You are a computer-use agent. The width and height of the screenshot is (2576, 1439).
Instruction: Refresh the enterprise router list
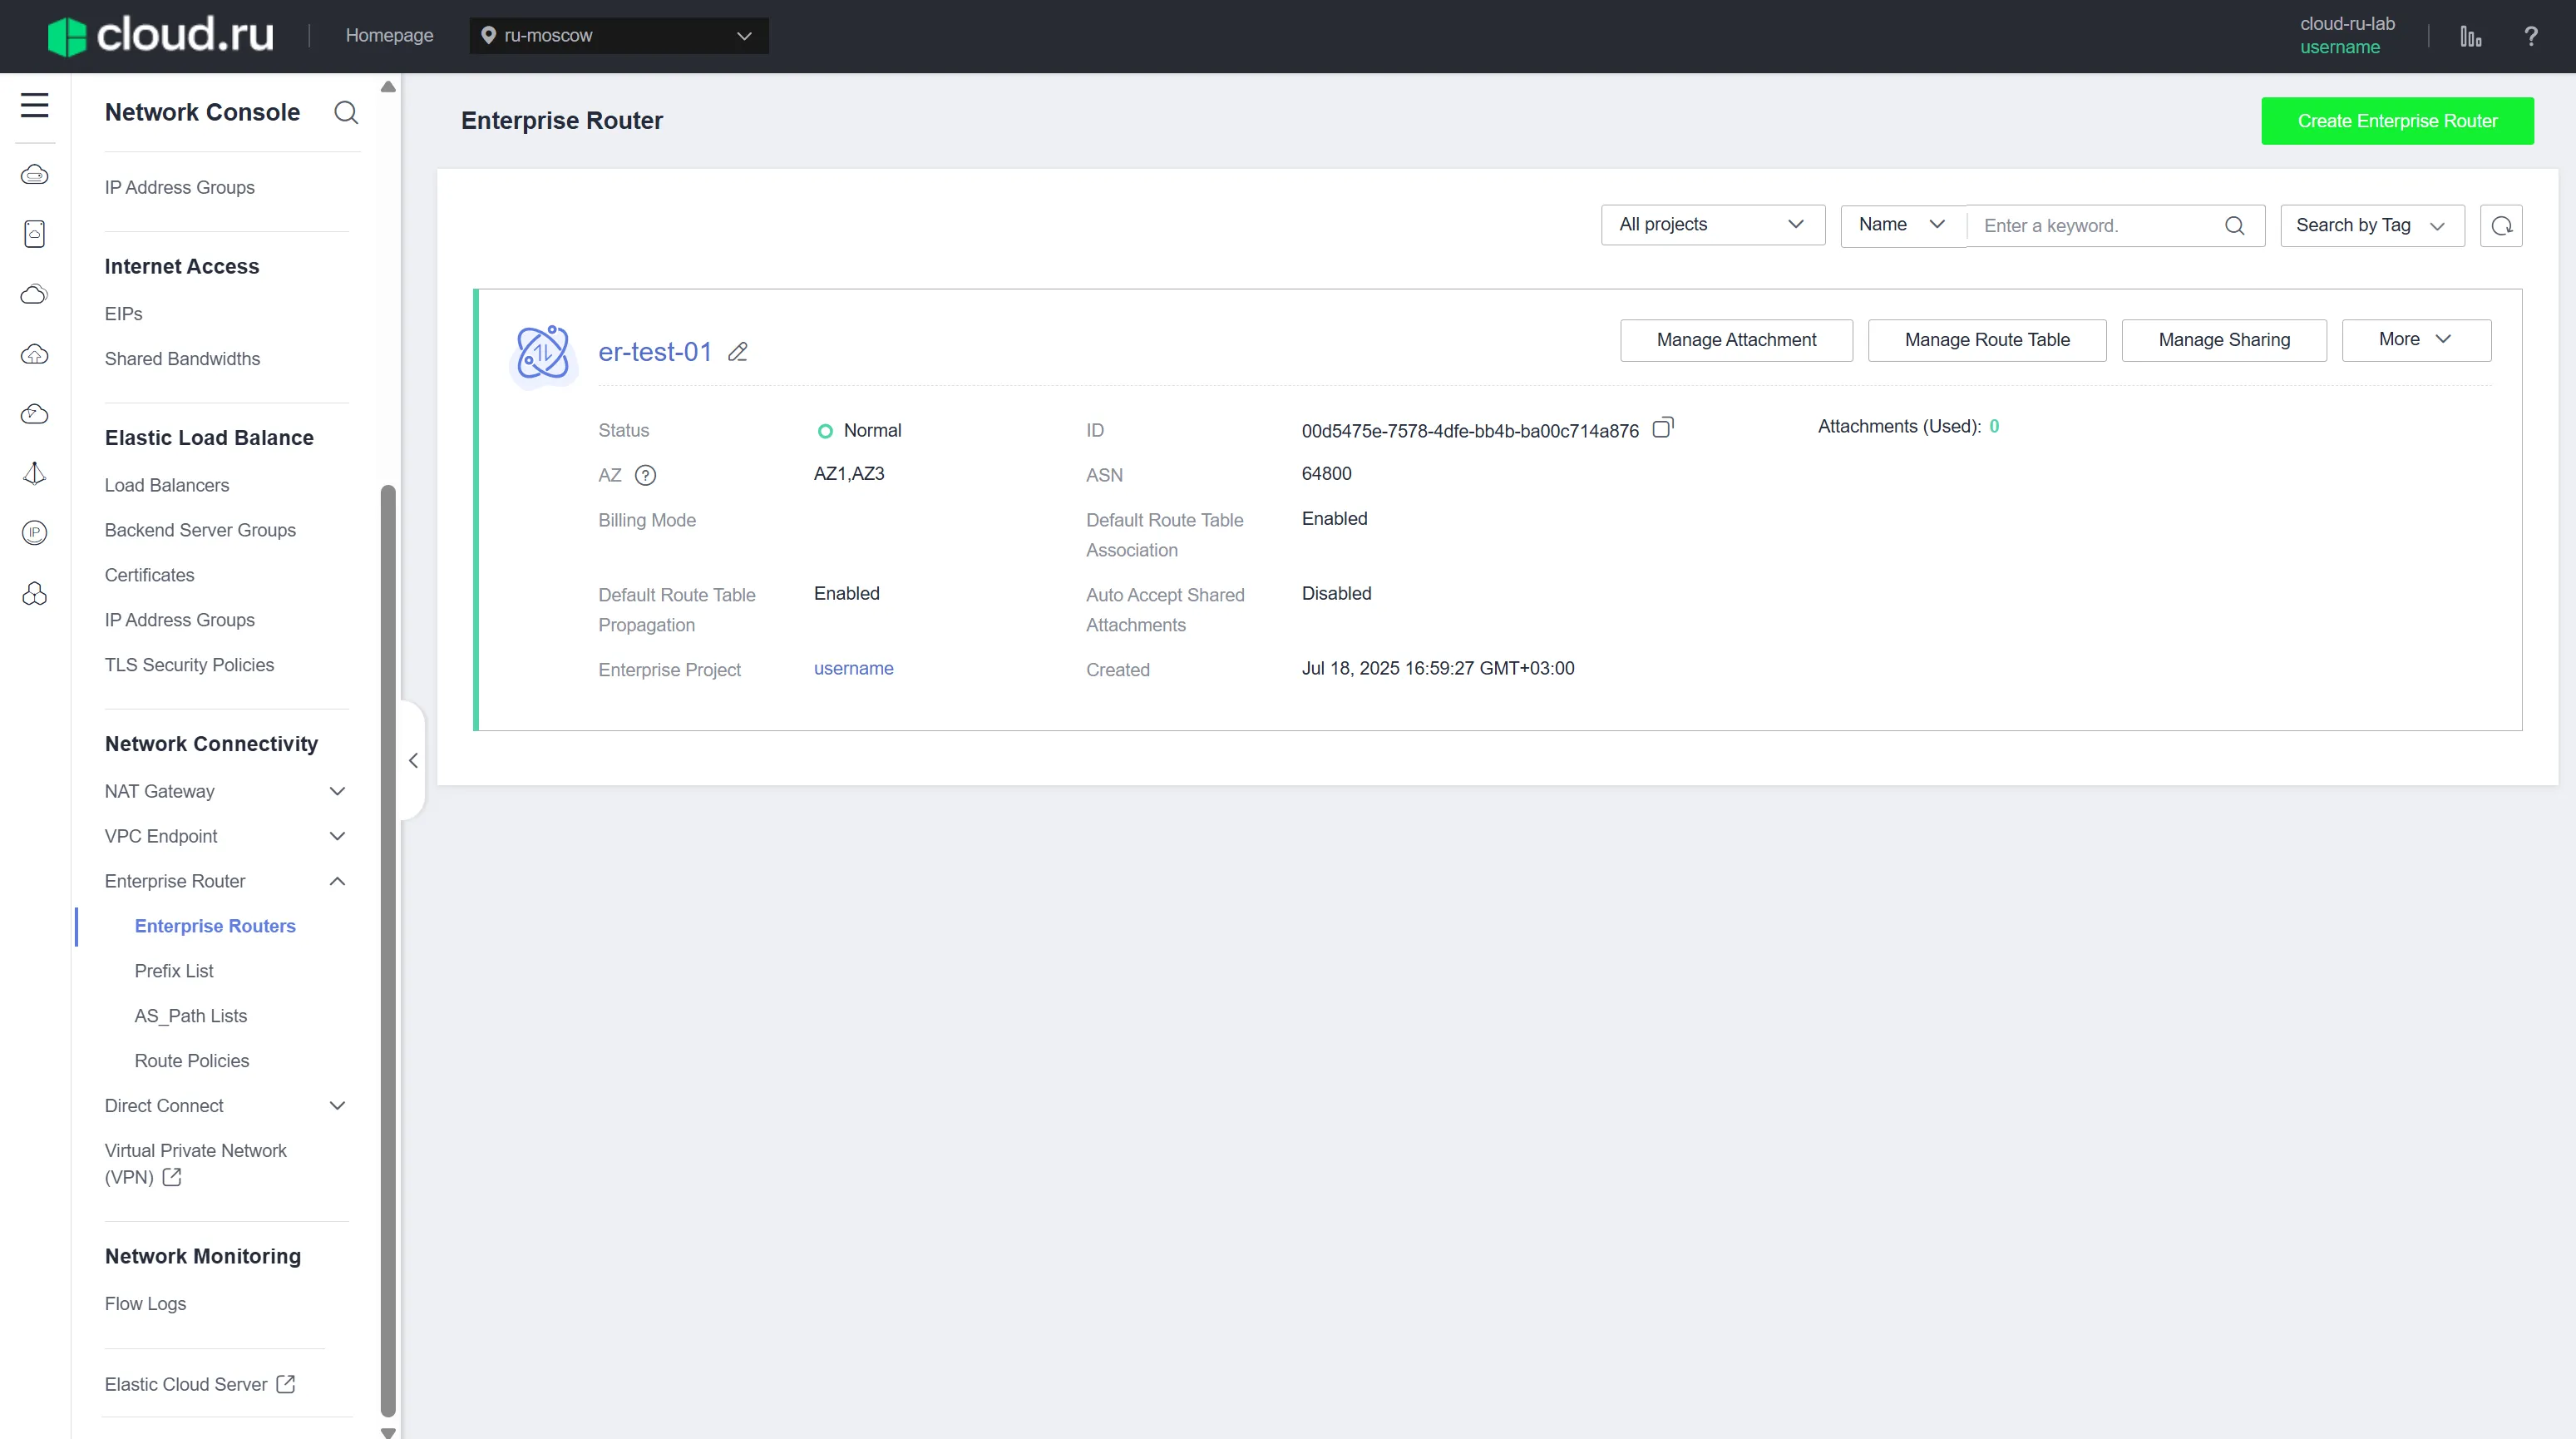(2501, 225)
